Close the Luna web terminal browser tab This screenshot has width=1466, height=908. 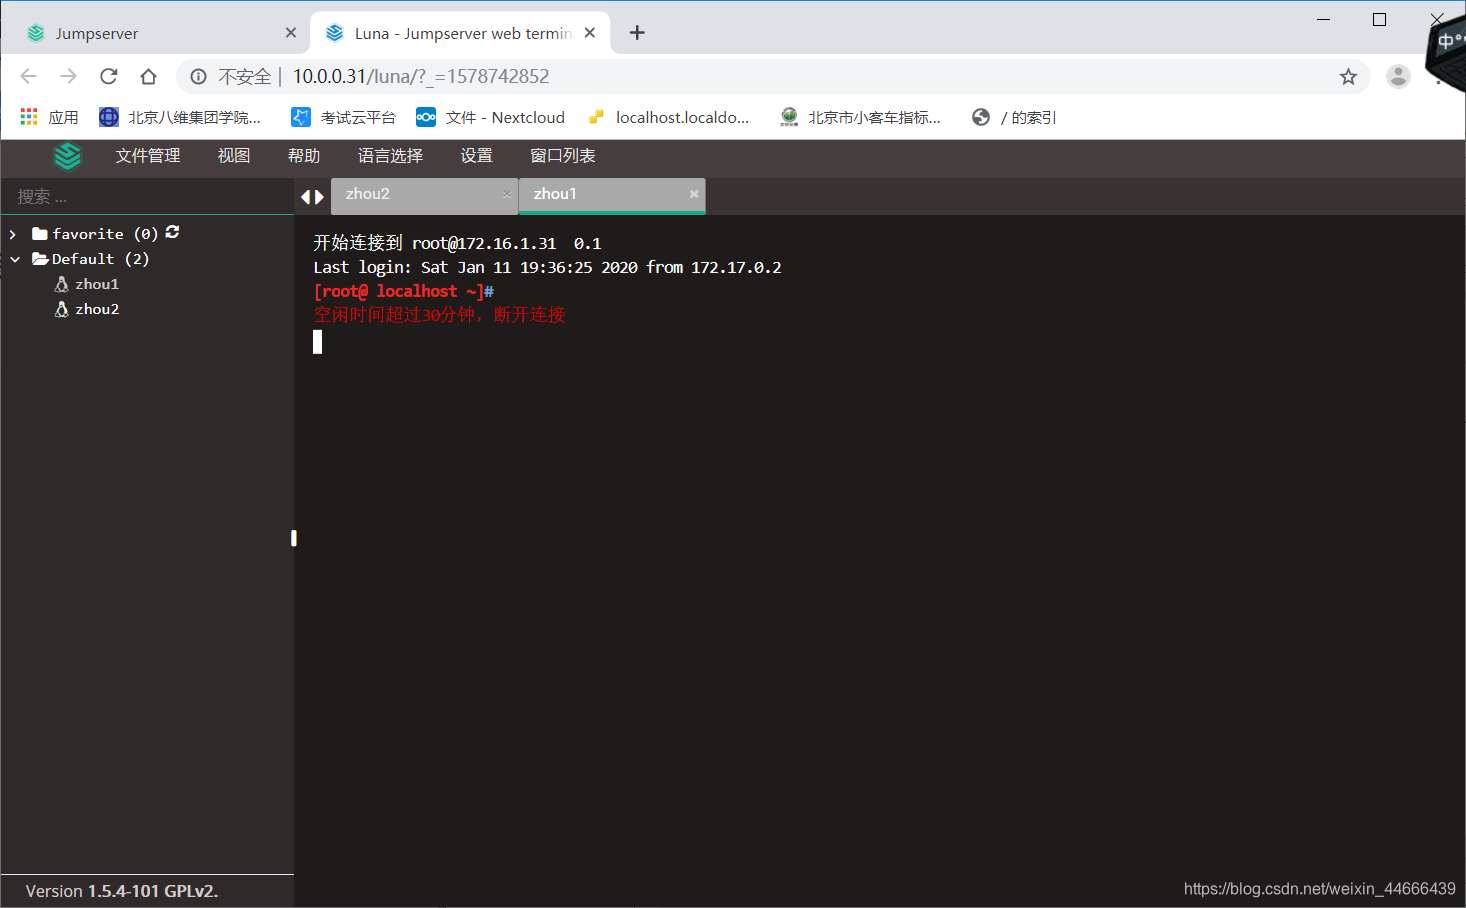[590, 33]
